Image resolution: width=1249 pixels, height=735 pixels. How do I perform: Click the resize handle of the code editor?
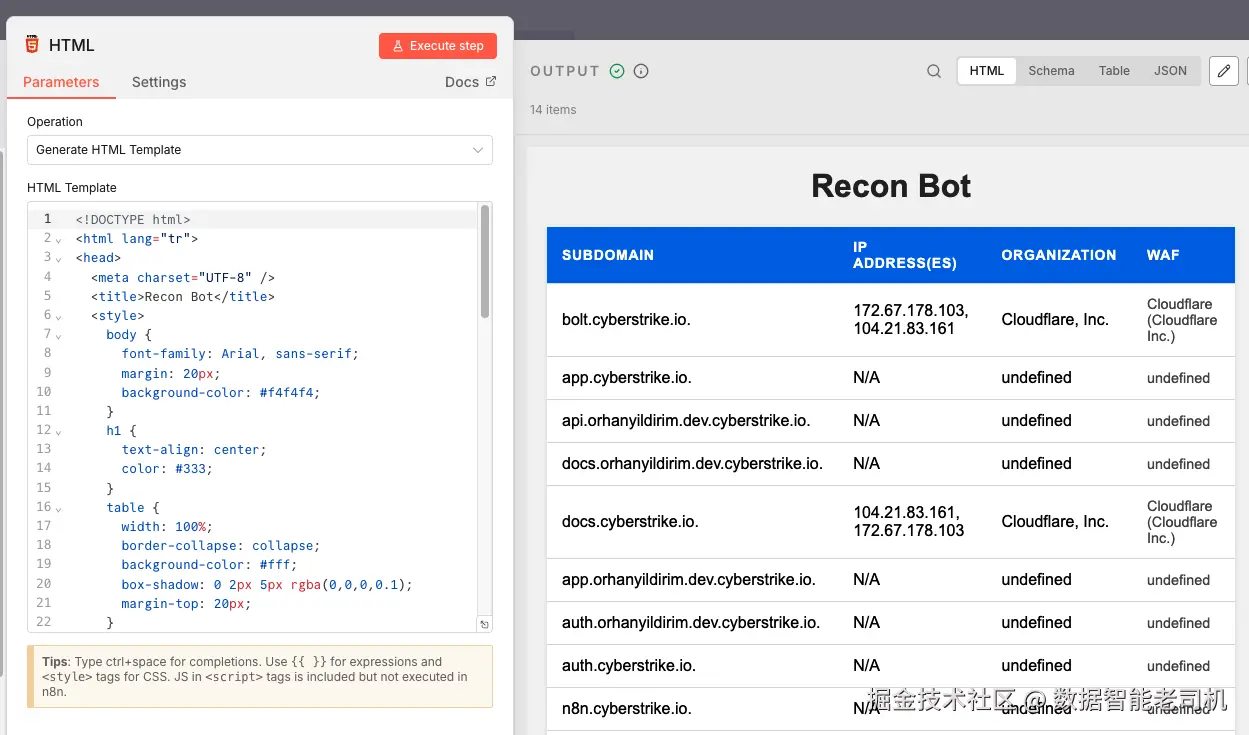484,624
